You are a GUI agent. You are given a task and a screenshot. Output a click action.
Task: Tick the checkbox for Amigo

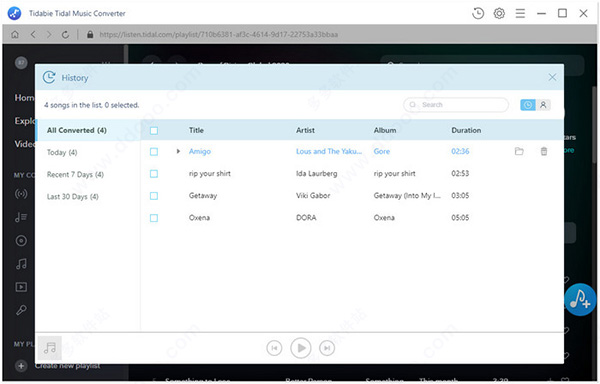pos(154,152)
